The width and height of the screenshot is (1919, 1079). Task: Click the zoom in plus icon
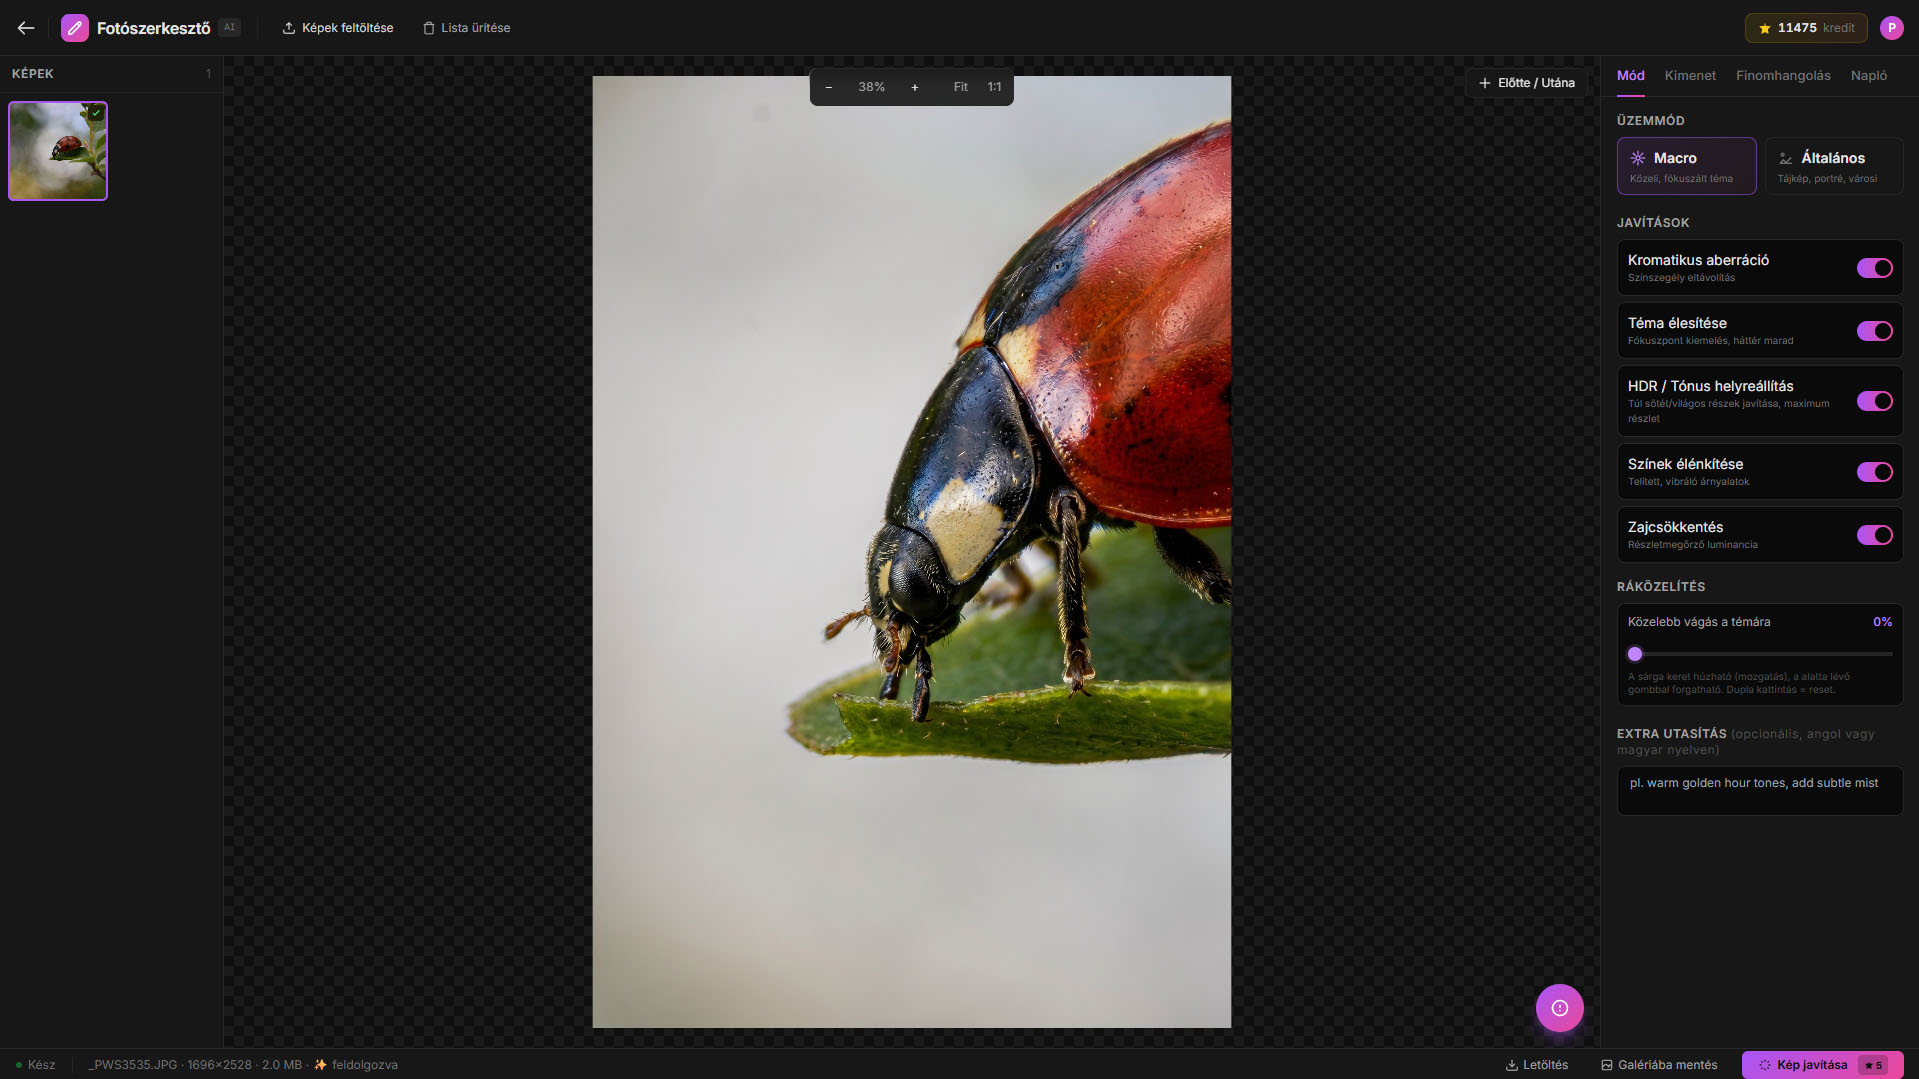pos(914,87)
